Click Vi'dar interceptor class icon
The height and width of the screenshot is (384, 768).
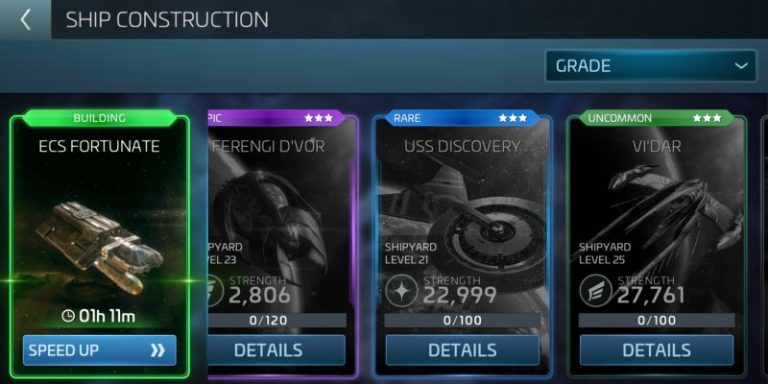(596, 290)
